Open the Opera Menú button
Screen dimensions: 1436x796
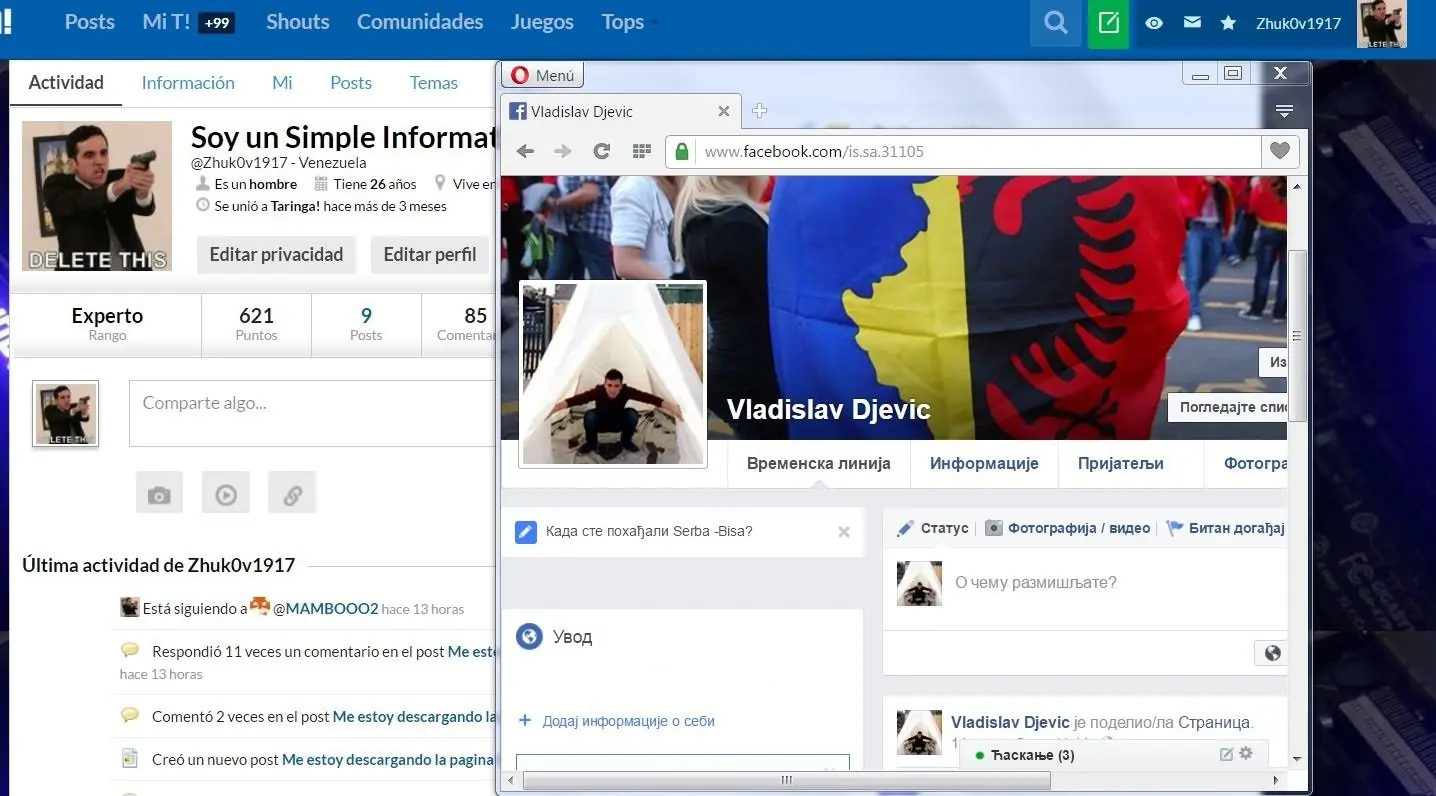[544, 75]
